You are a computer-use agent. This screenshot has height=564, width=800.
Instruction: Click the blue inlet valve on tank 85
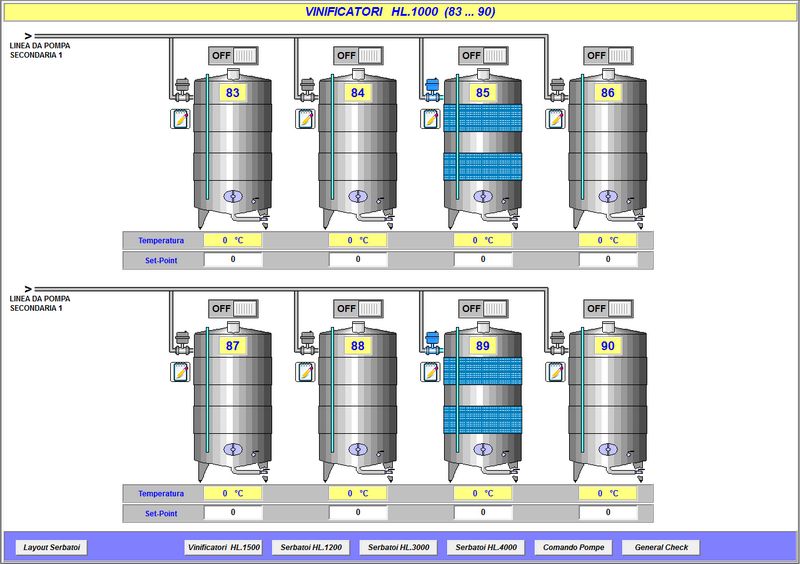(x=432, y=88)
